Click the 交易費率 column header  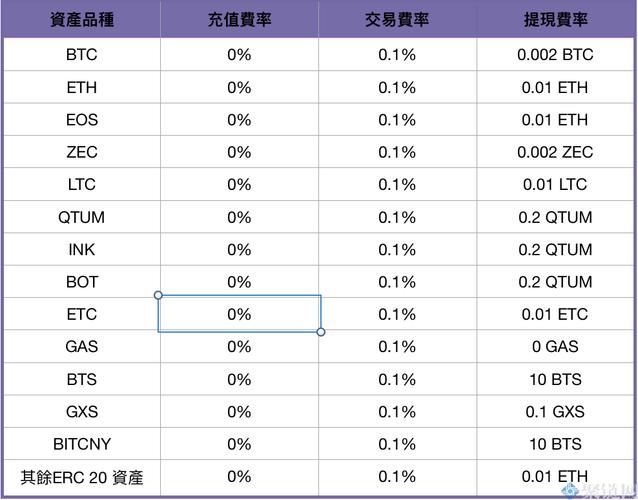[x=397, y=19]
